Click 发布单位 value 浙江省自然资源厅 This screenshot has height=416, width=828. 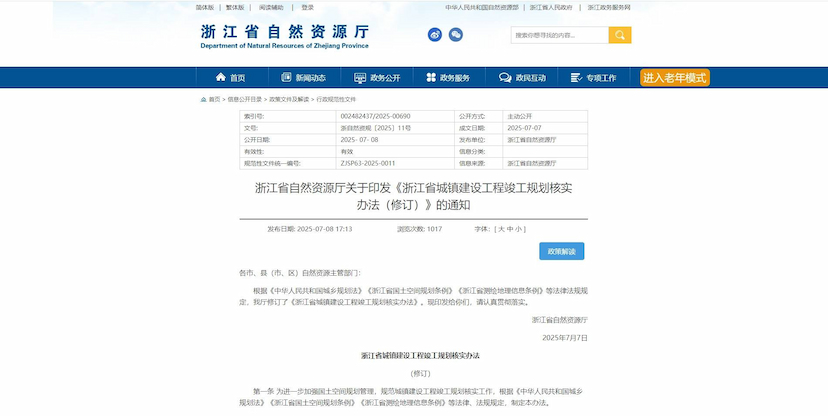point(532,140)
